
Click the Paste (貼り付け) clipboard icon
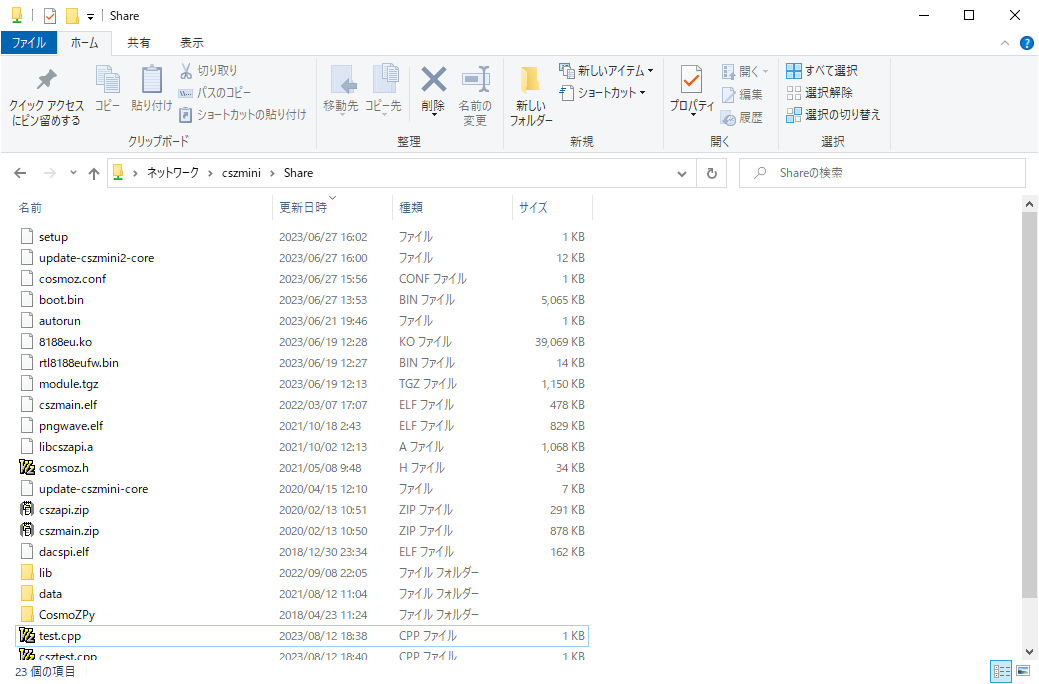pyautogui.click(x=151, y=80)
